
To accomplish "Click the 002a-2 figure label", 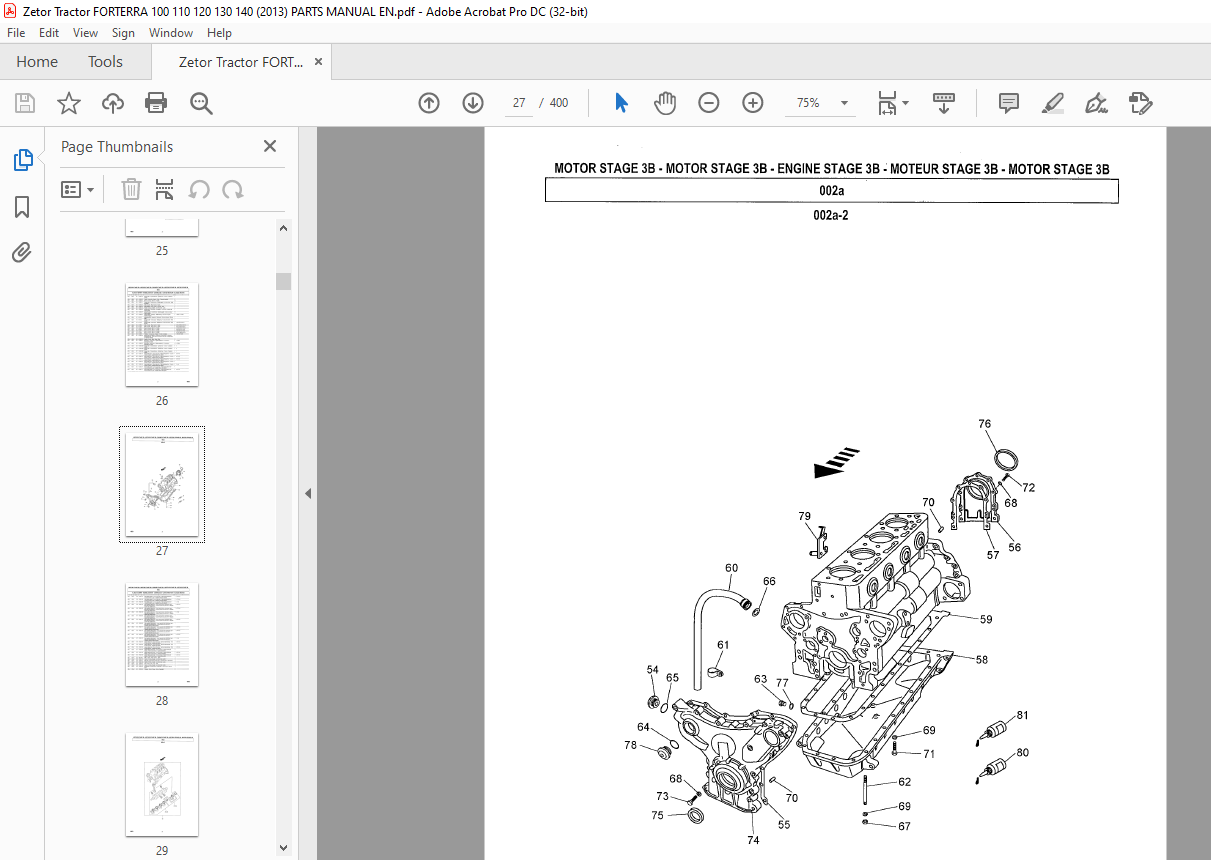I will coord(832,215).
